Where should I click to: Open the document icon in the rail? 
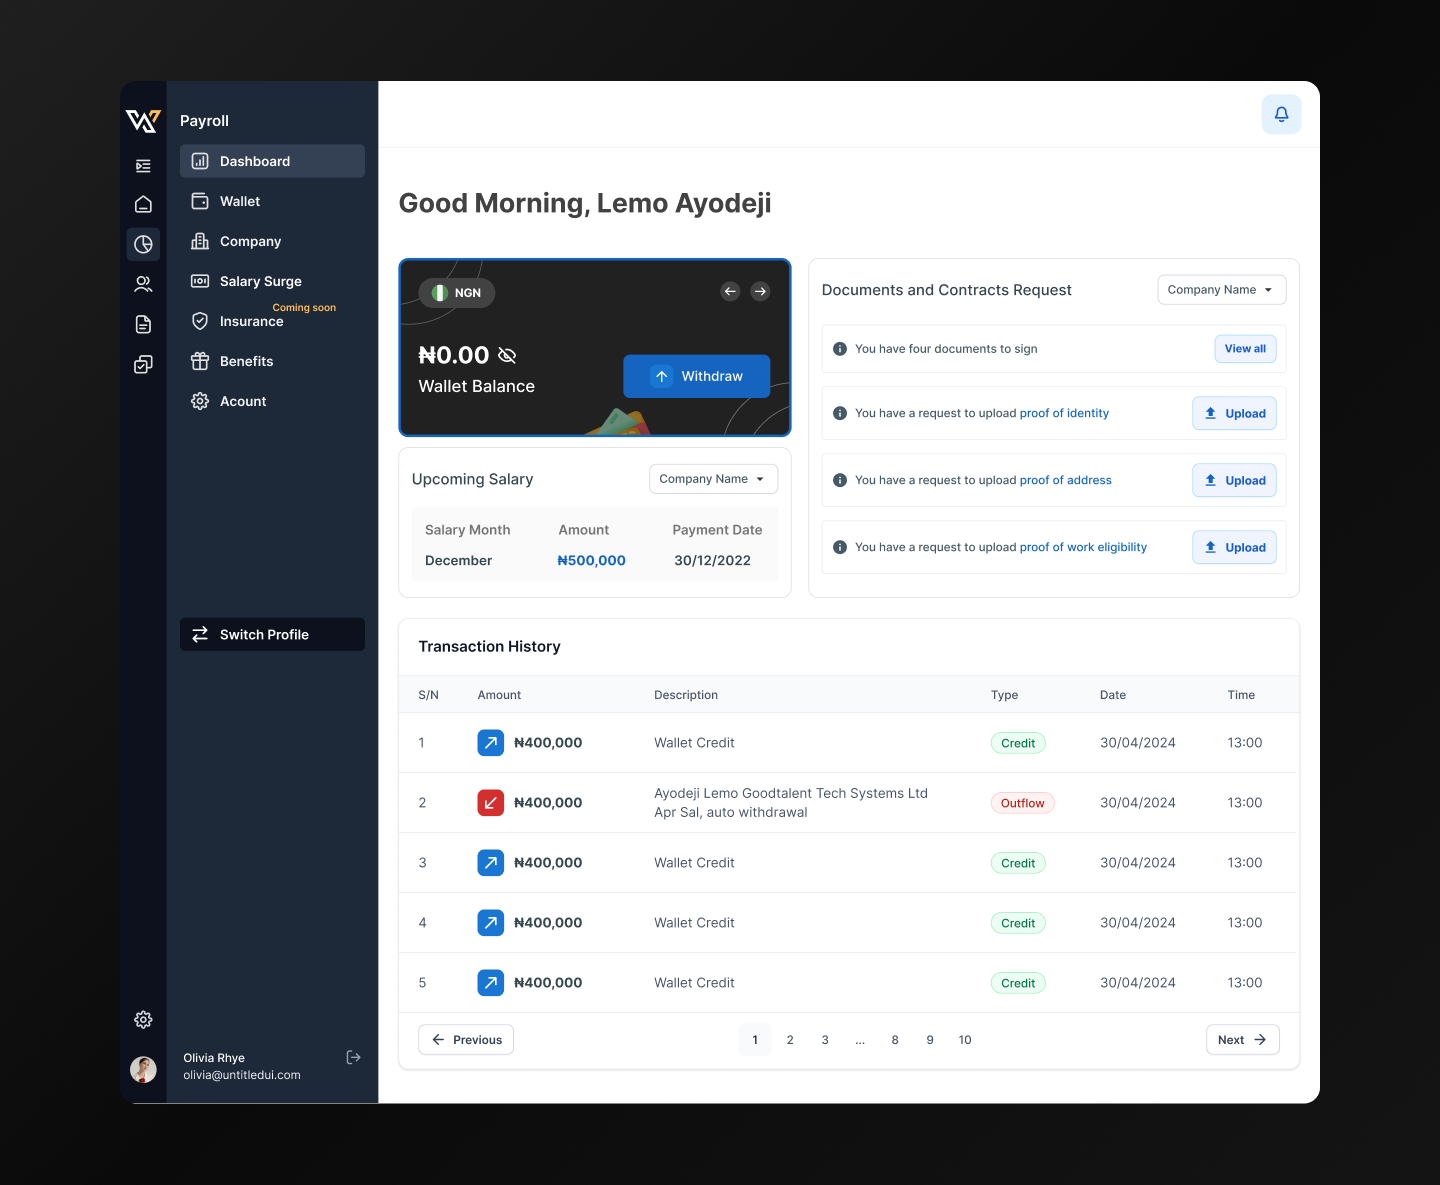tap(143, 324)
